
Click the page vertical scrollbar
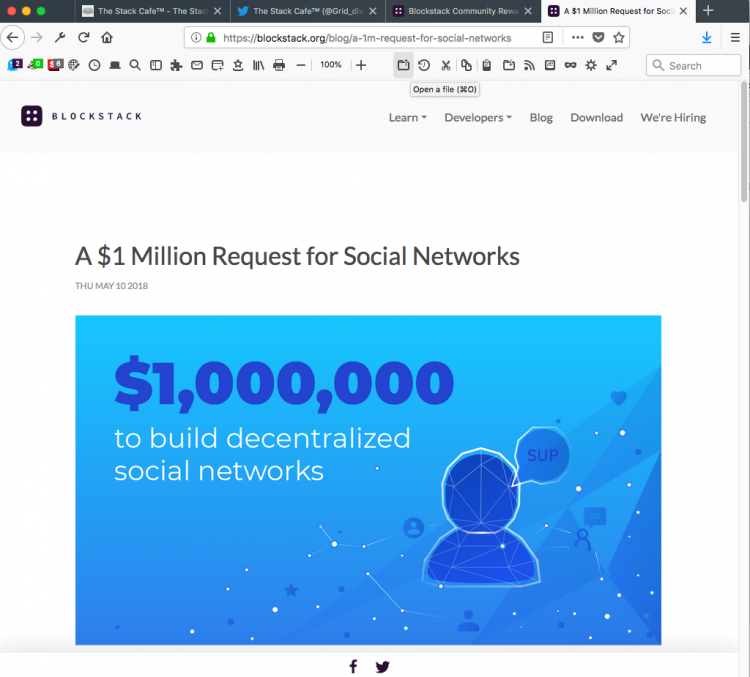744,141
